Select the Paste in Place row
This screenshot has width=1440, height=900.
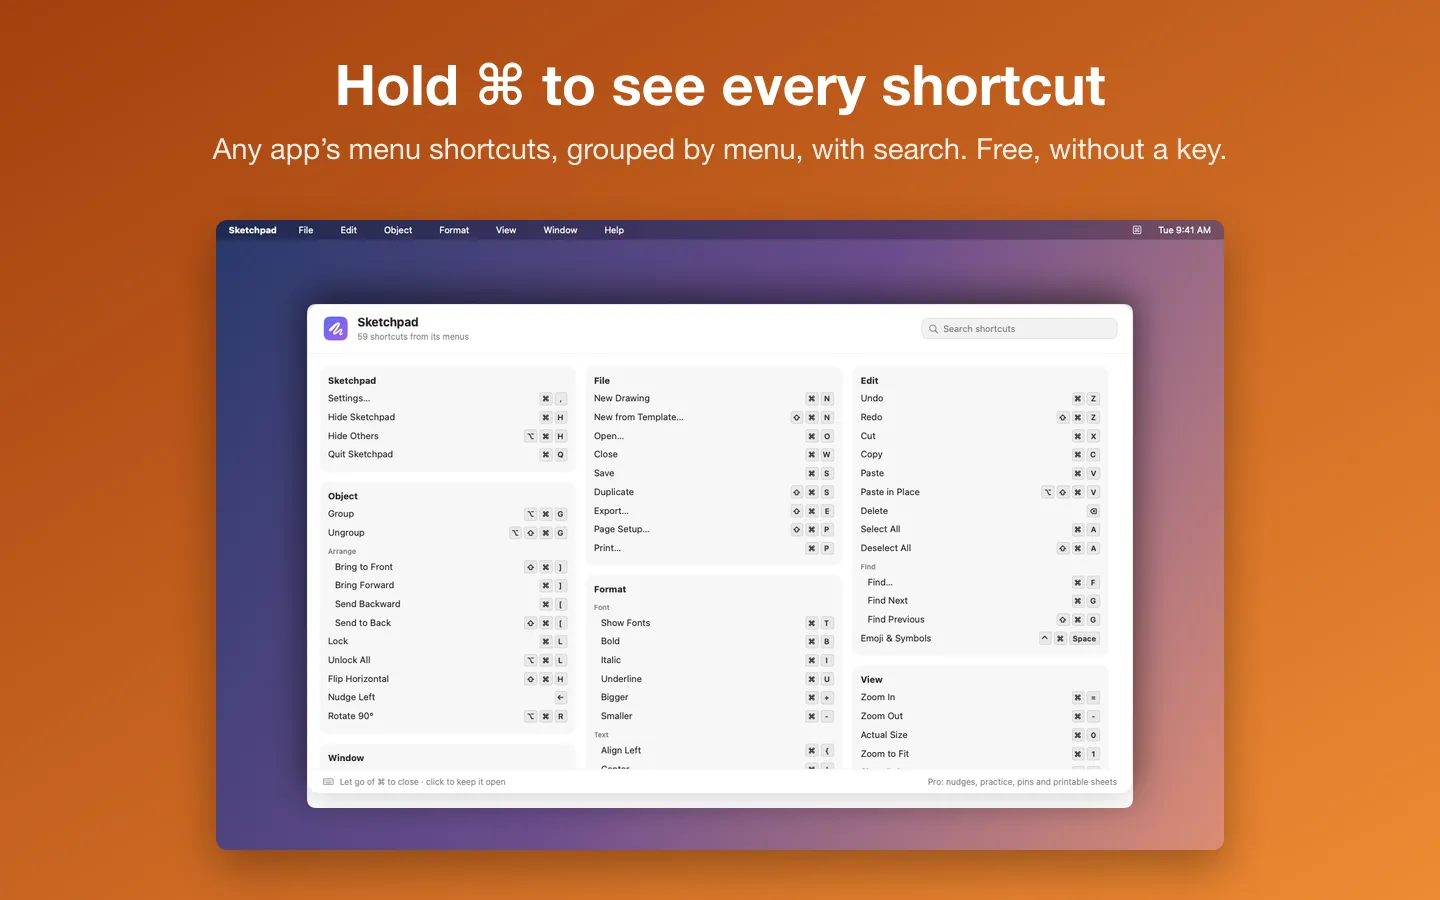[x=980, y=492]
